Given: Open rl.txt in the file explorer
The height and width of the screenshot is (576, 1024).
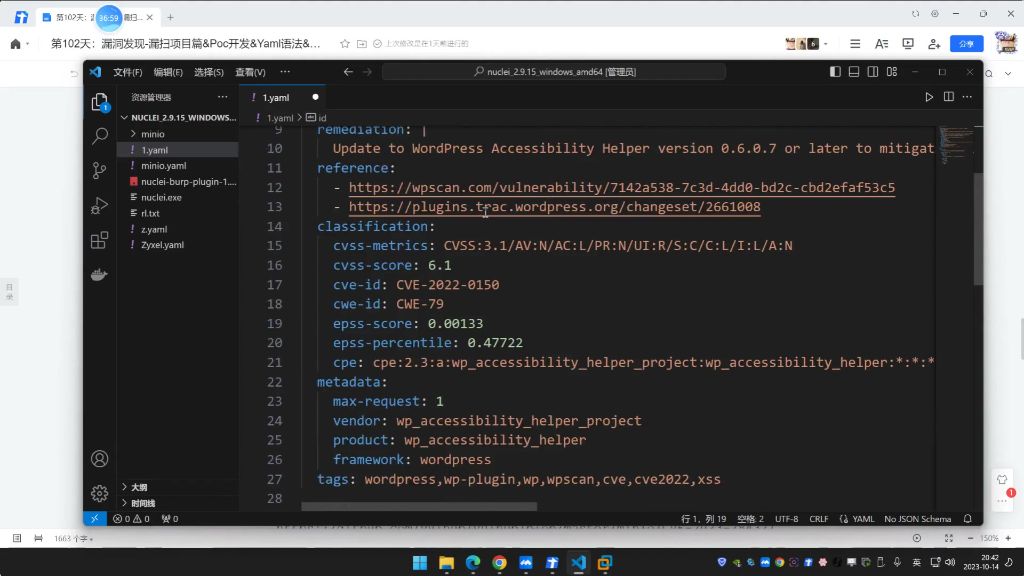Looking at the screenshot, I should pyautogui.click(x=178, y=213).
